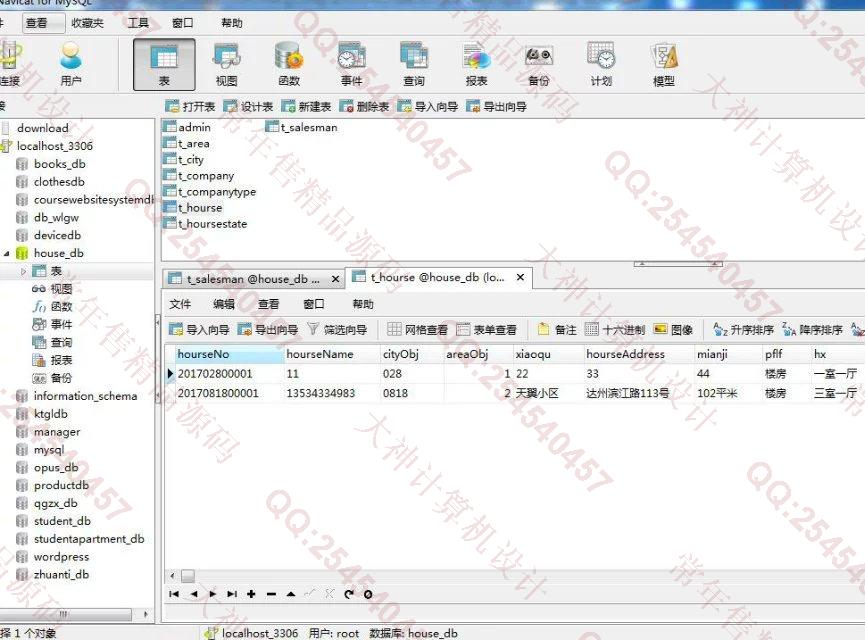
Task: Open the 函数 (Function) toolbar icon
Action: pyautogui.click(x=289, y=65)
